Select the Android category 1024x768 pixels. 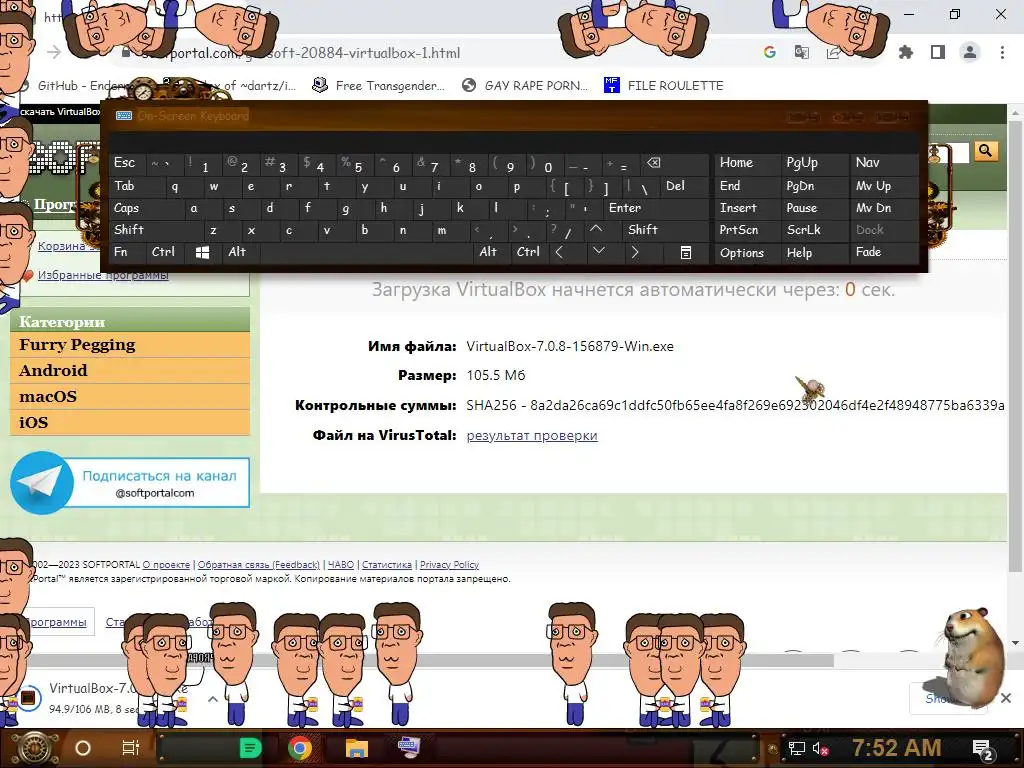click(x=130, y=371)
